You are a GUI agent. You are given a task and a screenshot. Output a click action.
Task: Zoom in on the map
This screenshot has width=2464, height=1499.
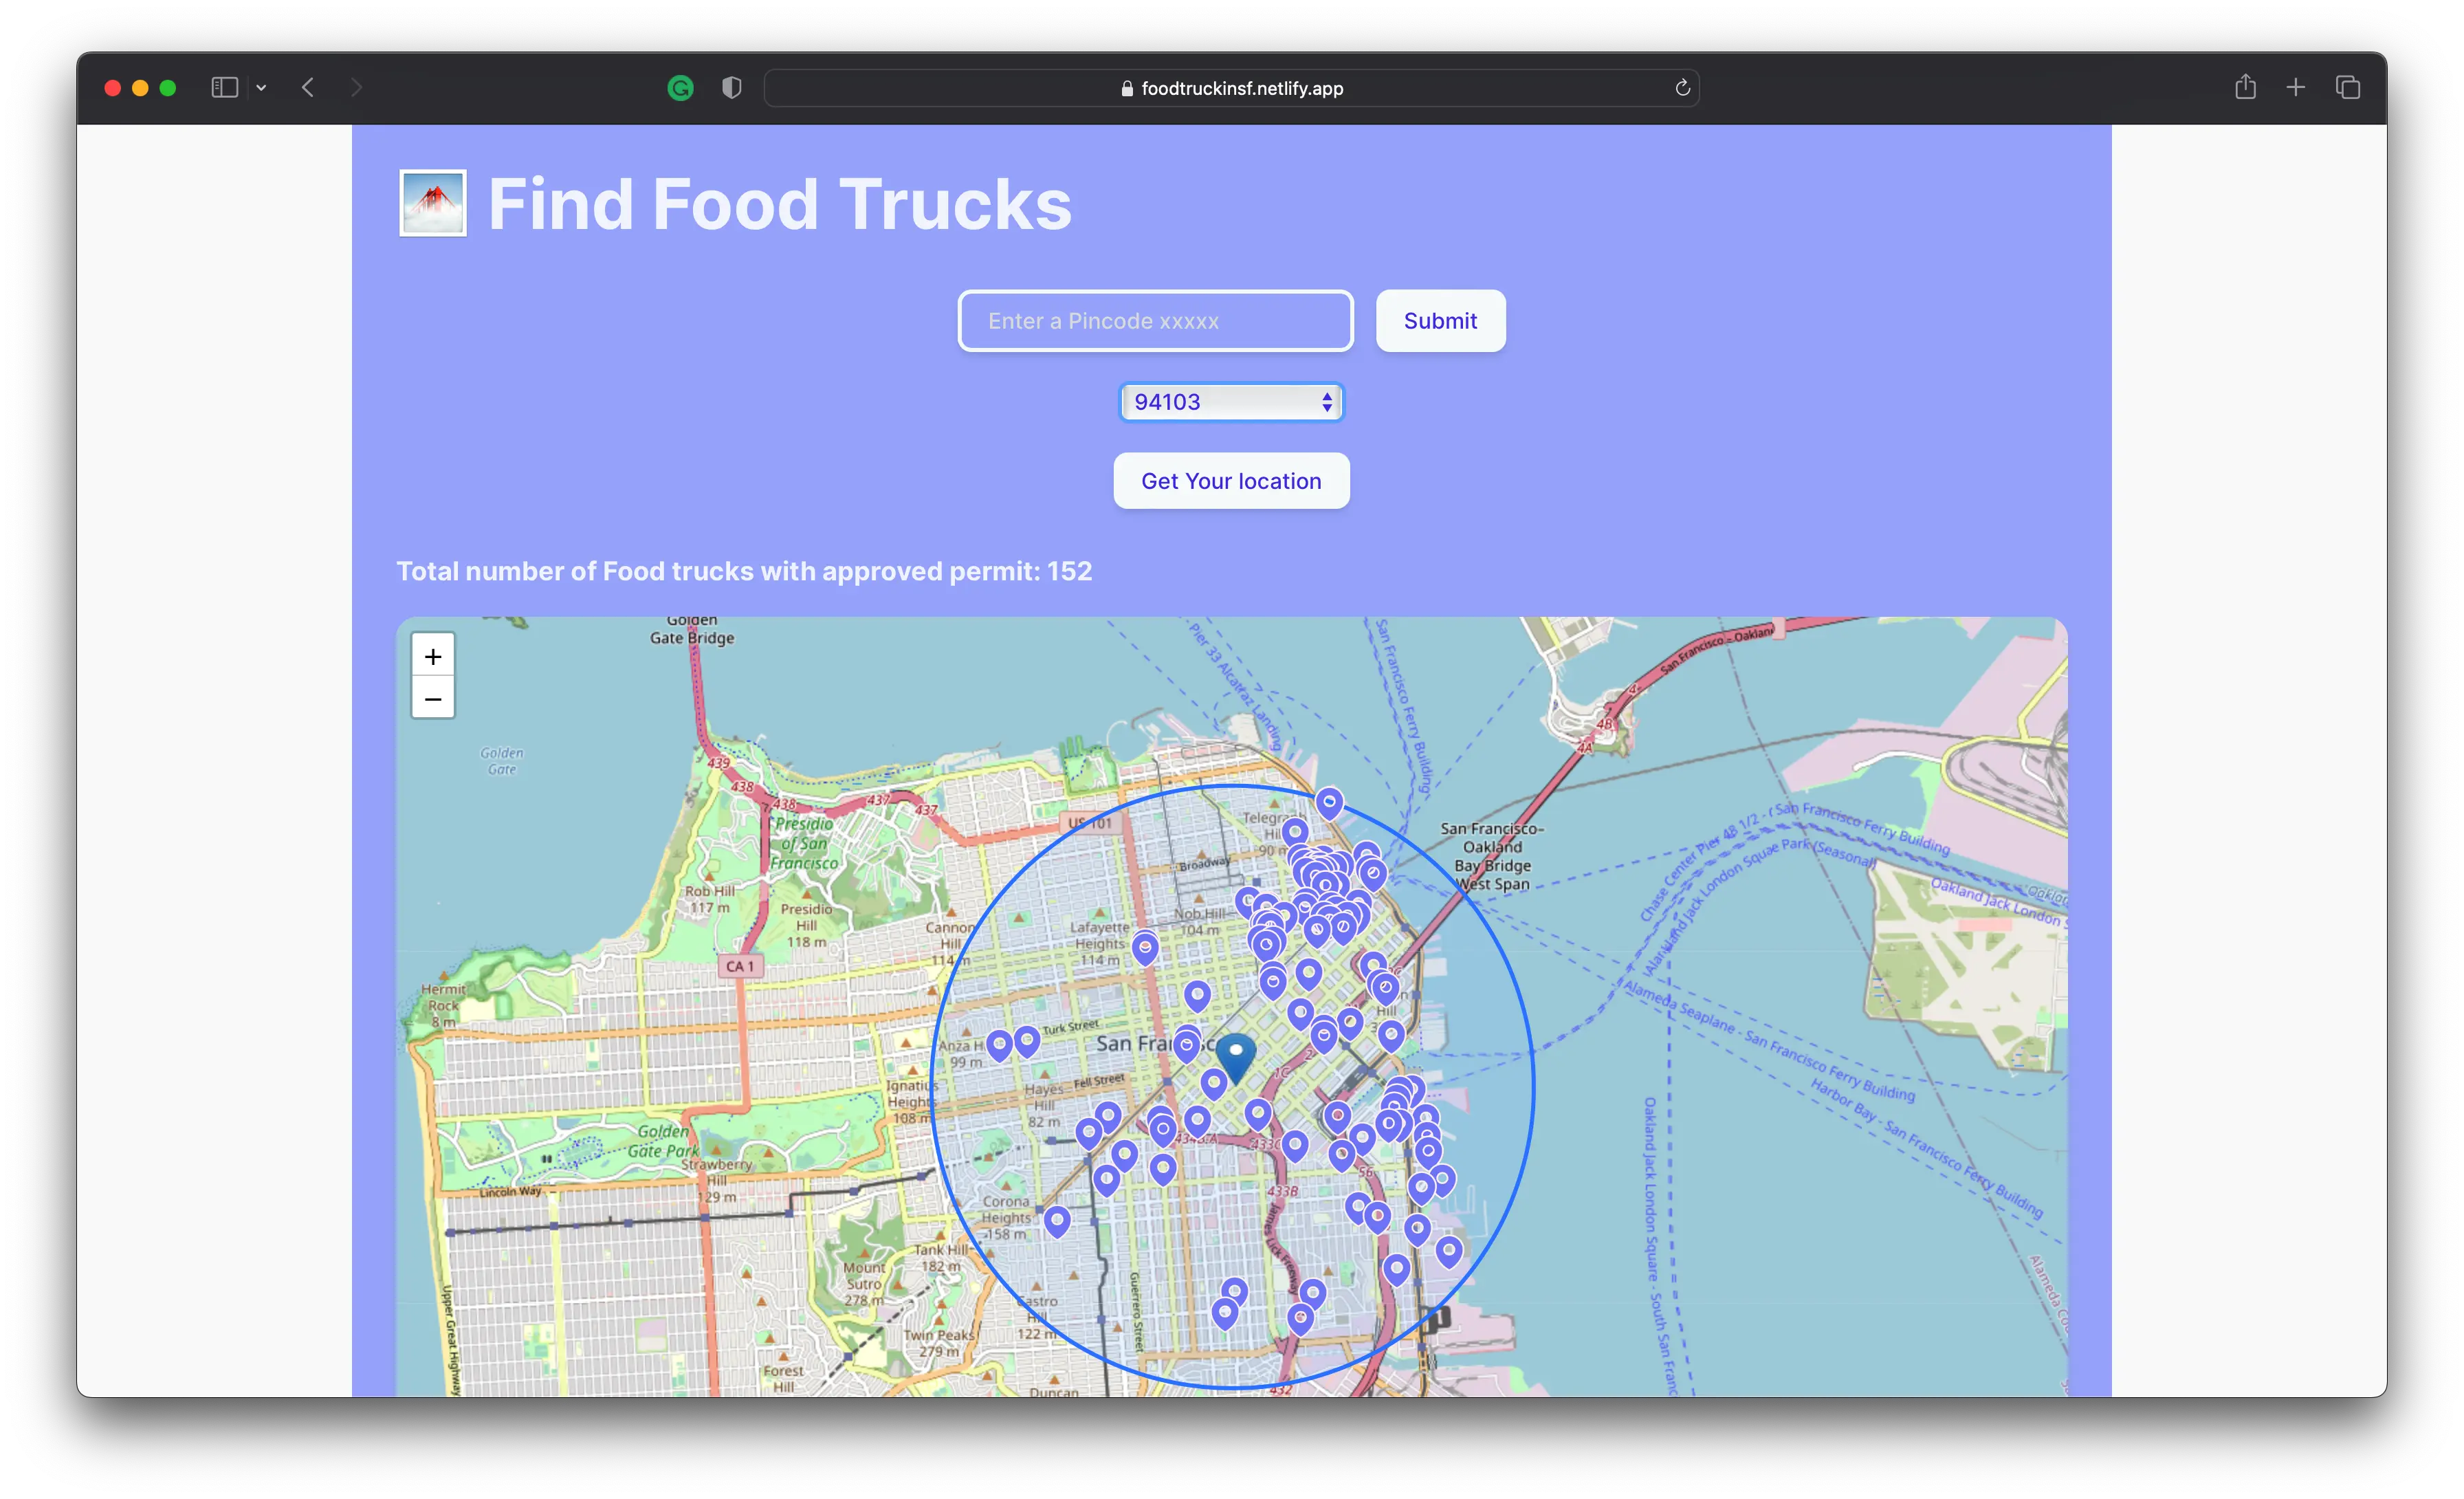coord(433,656)
